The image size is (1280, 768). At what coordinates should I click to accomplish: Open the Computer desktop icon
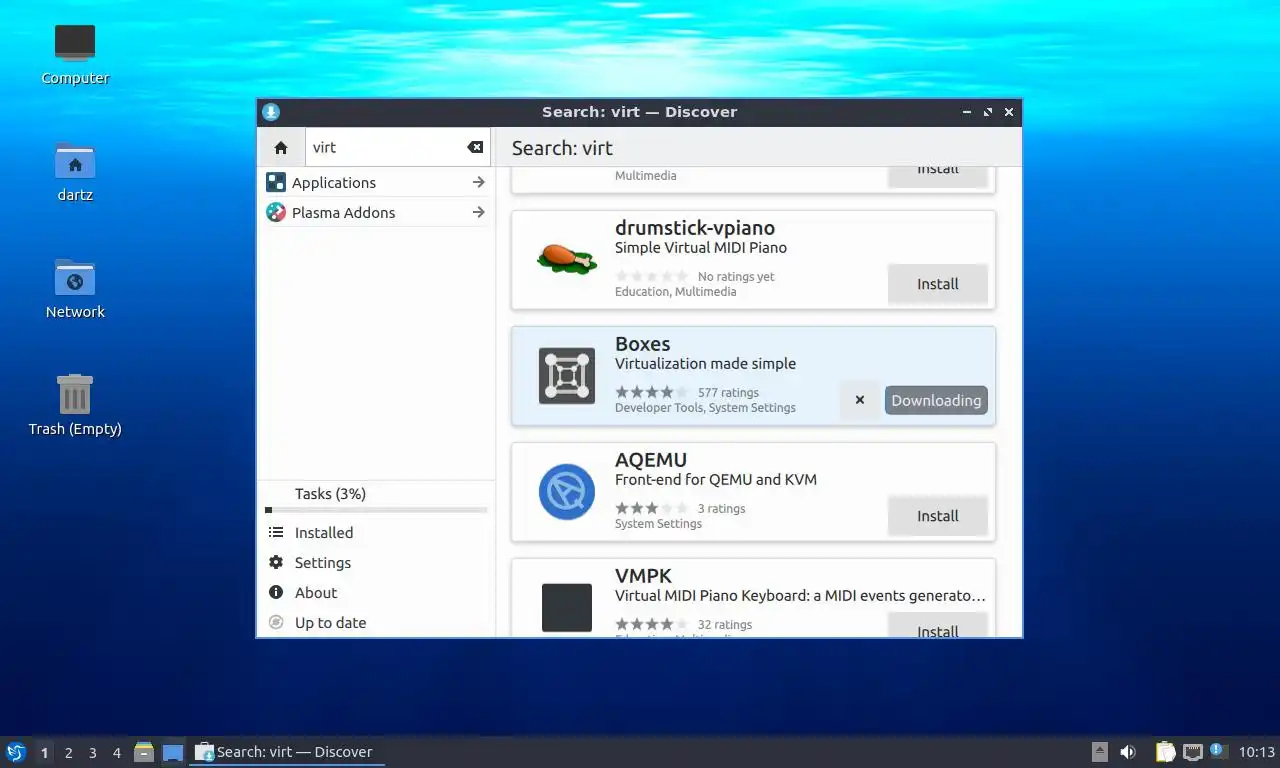(x=75, y=43)
